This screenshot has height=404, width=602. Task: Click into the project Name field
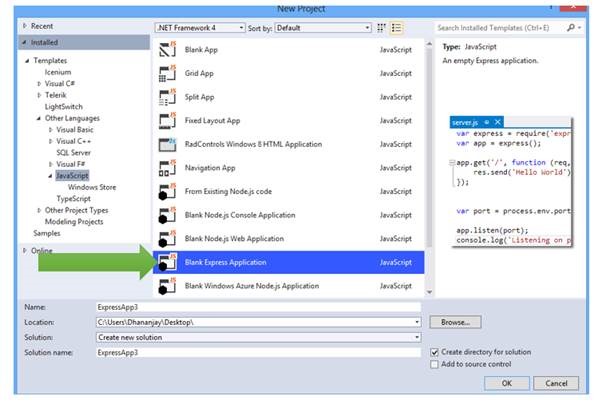[x=258, y=307]
